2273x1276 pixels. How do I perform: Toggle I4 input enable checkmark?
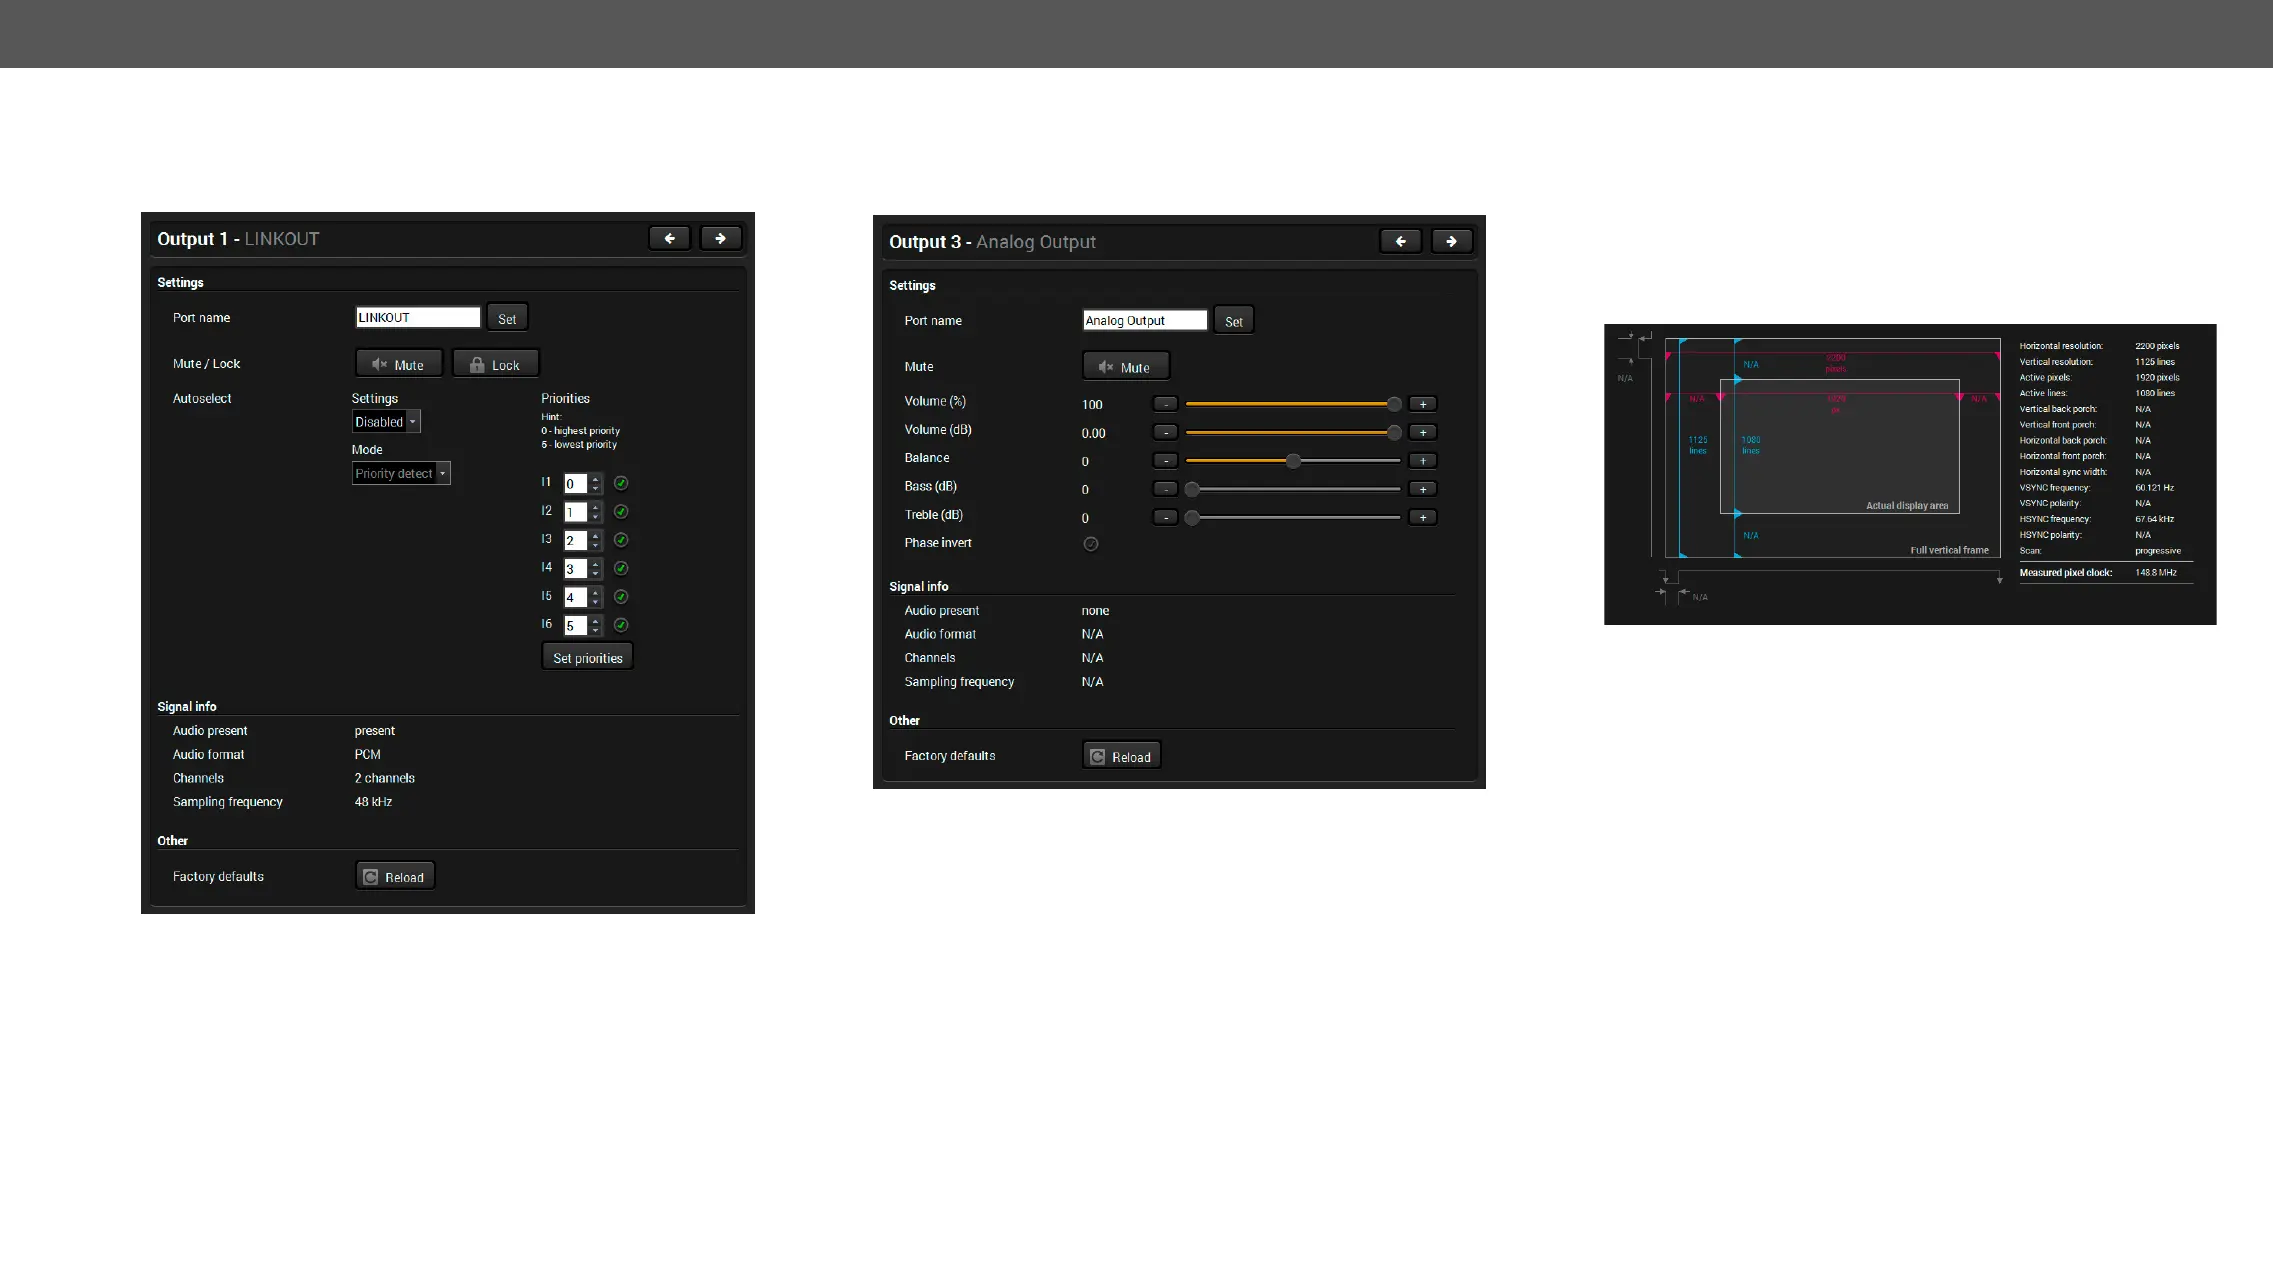click(x=621, y=568)
